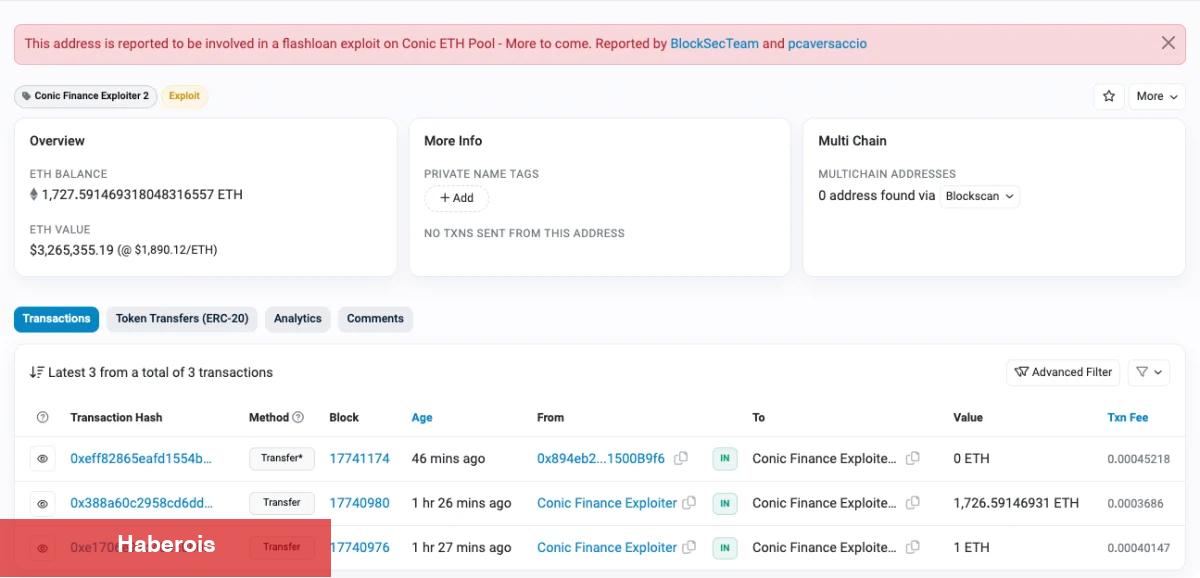Image resolution: width=1200 pixels, height=578 pixels.
Task: Click the IN badge in the 1 hr 26 mins row
Action: (725, 504)
